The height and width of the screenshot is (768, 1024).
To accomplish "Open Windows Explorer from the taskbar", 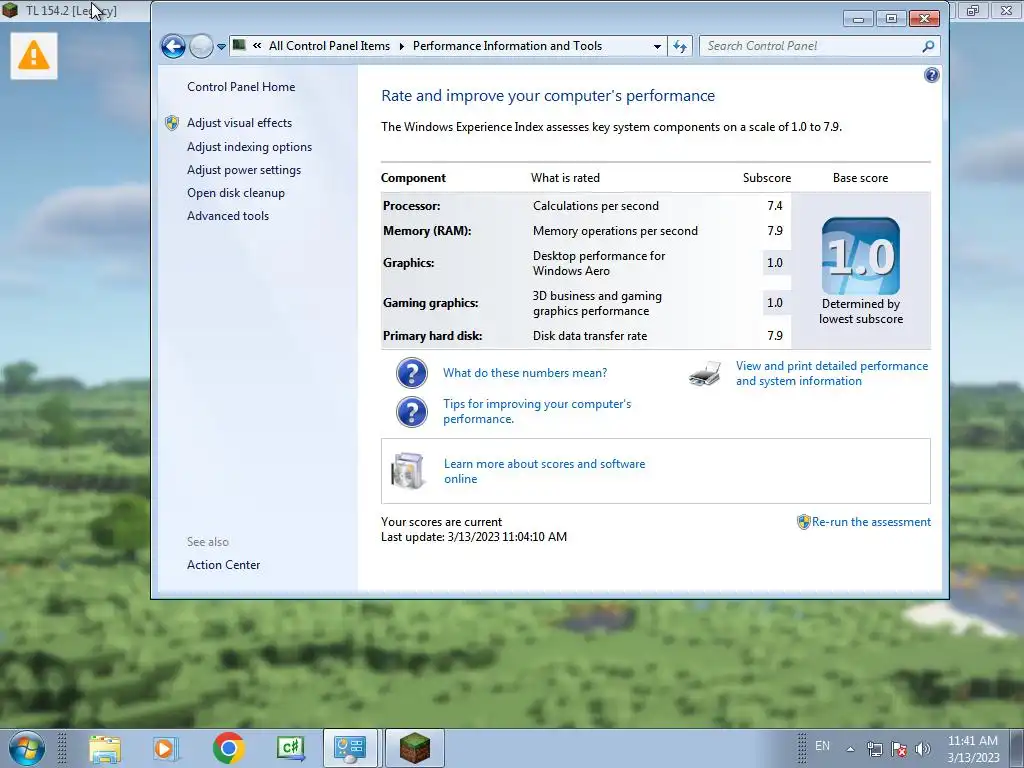I will pos(104,748).
